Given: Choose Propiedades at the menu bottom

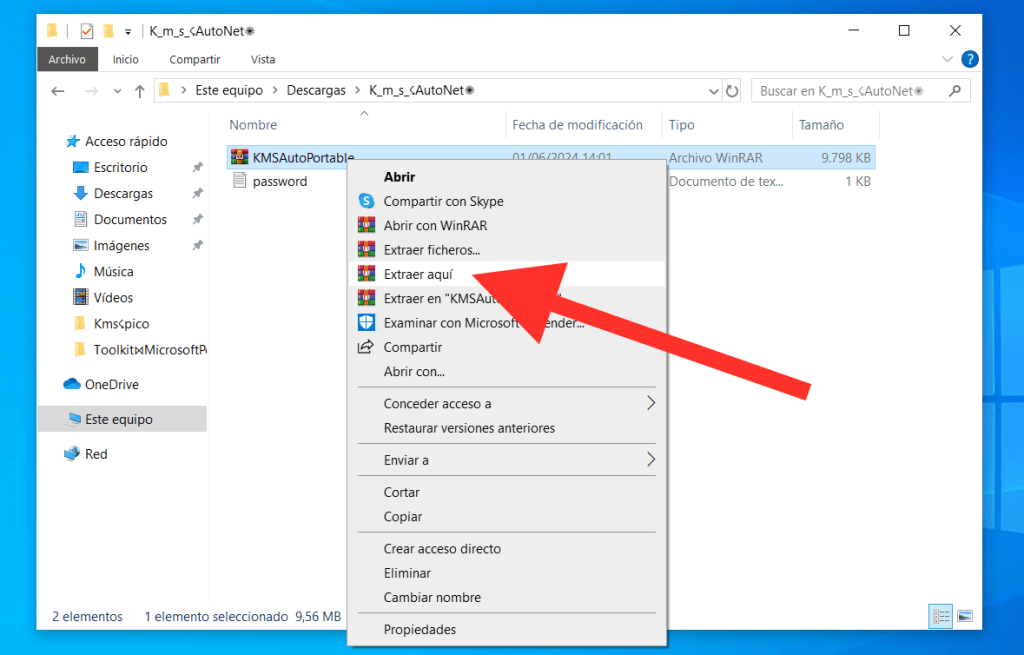Looking at the screenshot, I should [x=419, y=630].
